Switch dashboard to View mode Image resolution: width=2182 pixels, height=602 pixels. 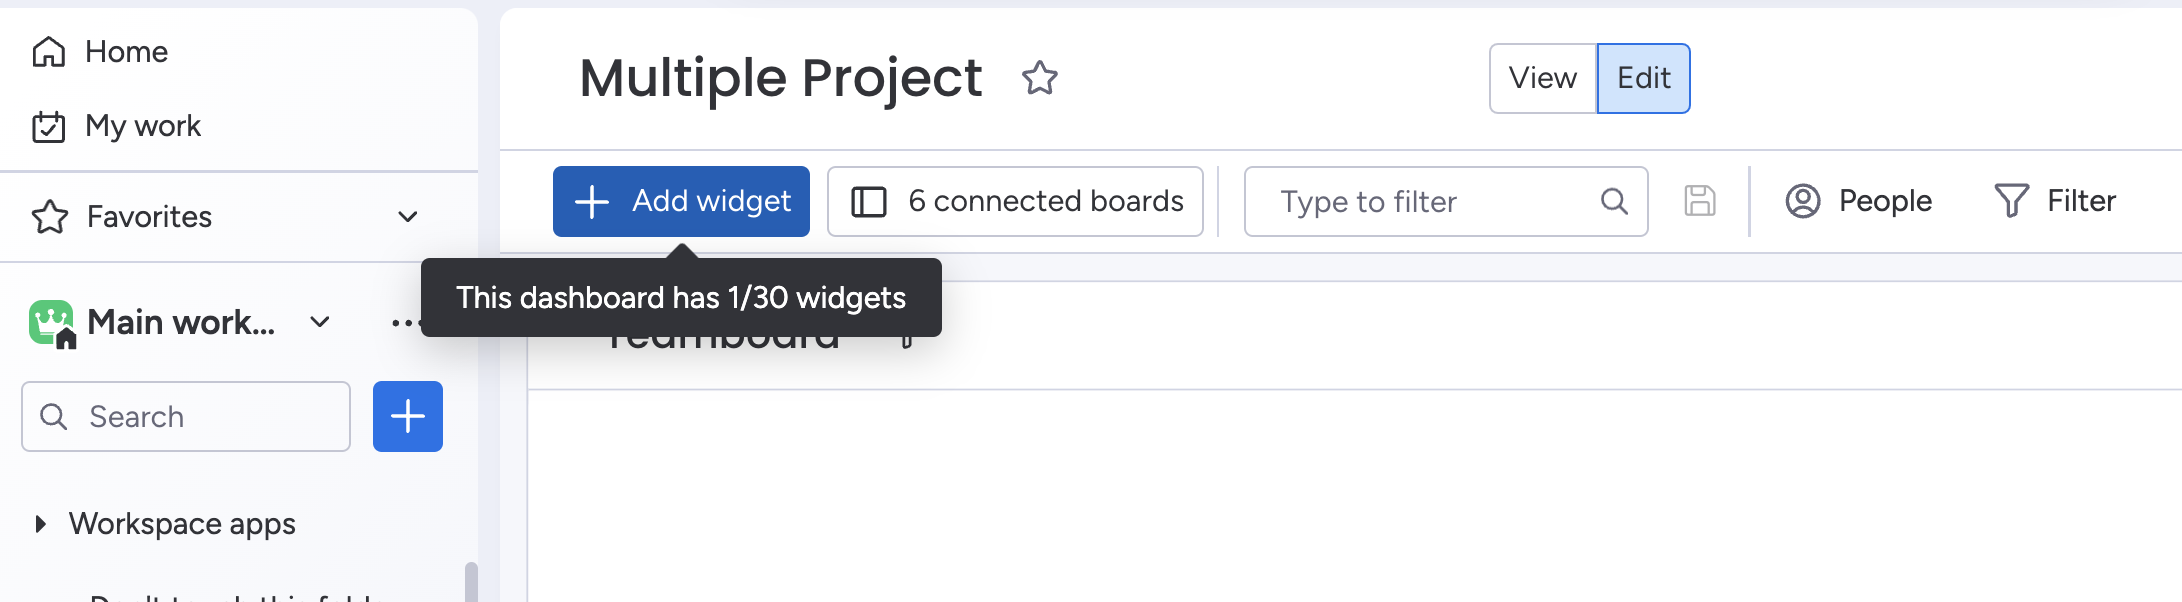pos(1542,78)
